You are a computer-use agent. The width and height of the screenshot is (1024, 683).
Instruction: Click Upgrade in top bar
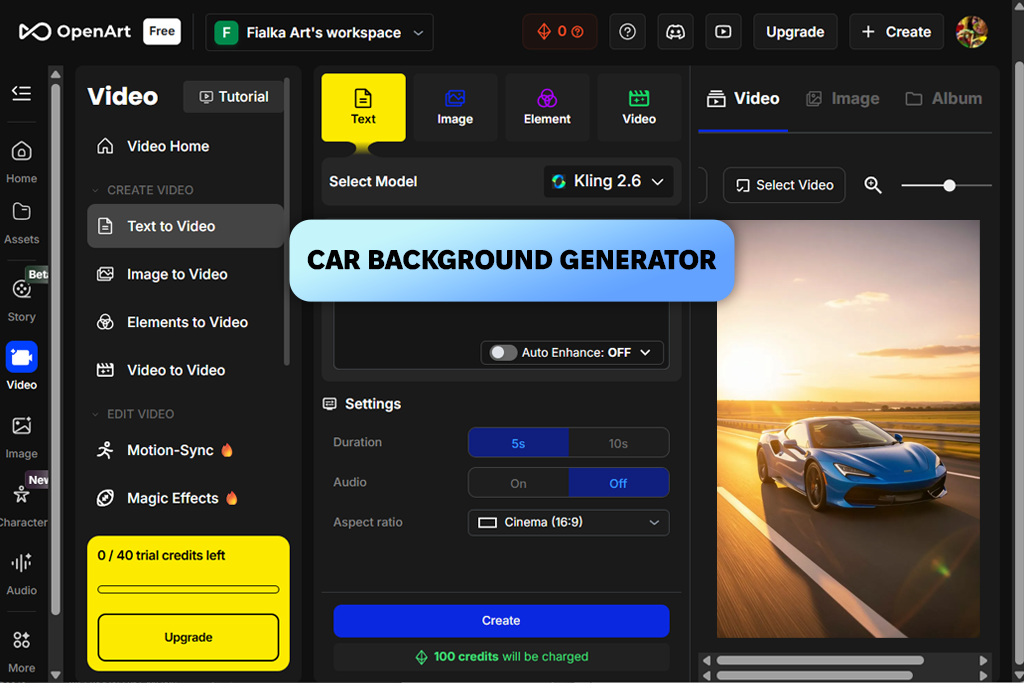(795, 32)
